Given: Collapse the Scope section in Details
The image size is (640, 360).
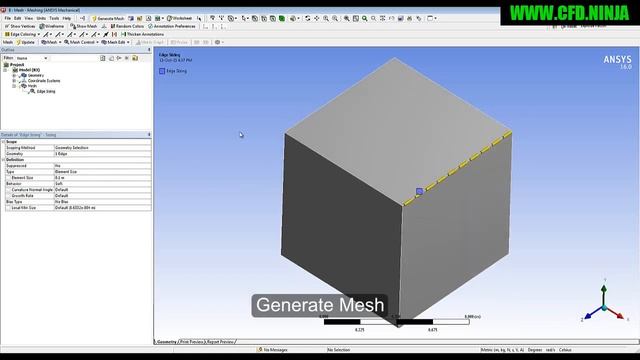Looking at the screenshot, I should (3, 142).
